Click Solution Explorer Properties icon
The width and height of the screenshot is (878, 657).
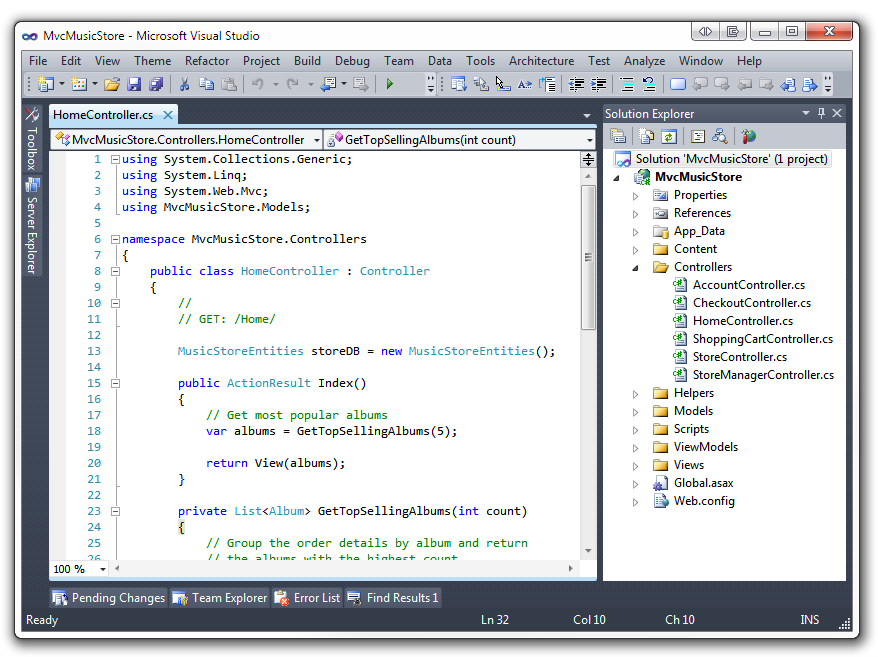pyautogui.click(x=618, y=136)
